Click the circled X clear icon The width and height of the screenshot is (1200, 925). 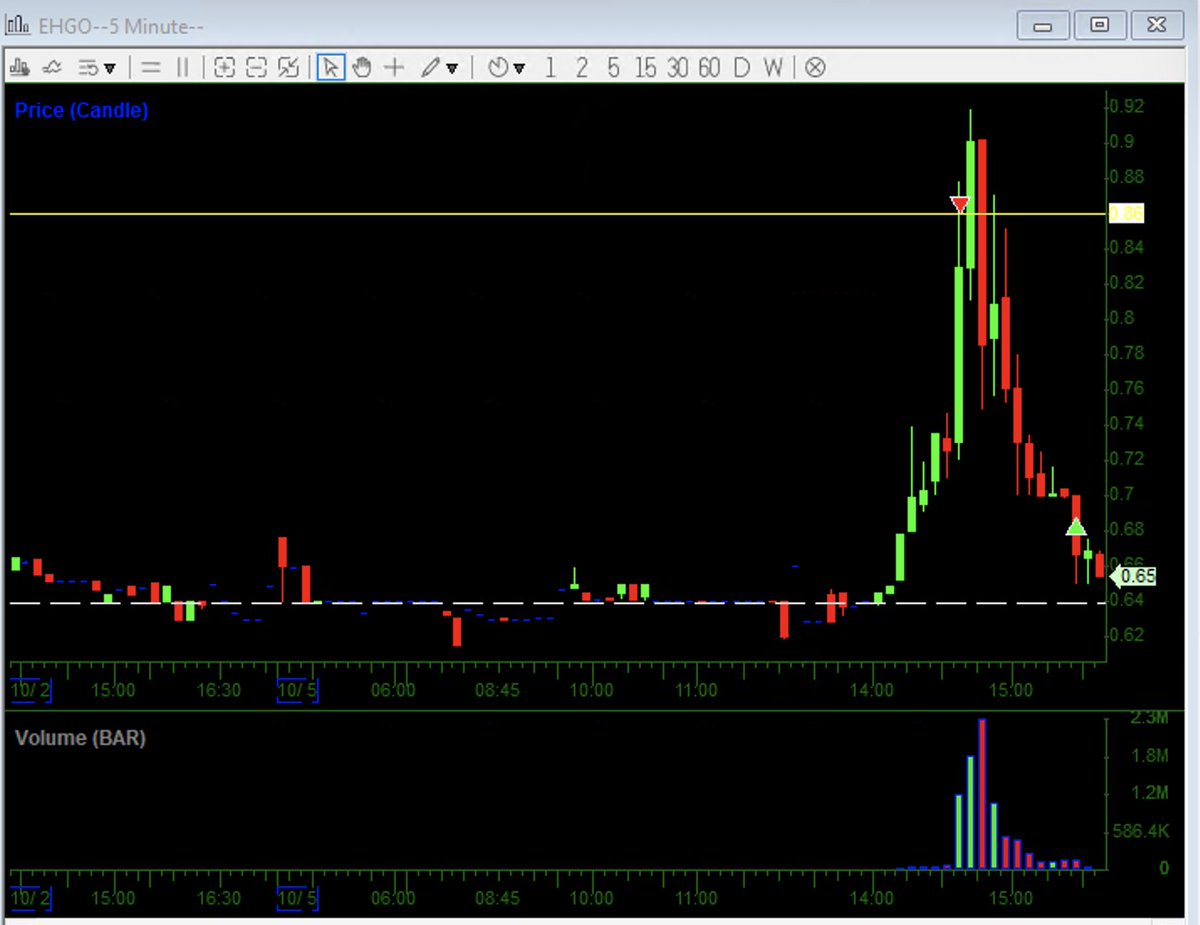tap(816, 68)
